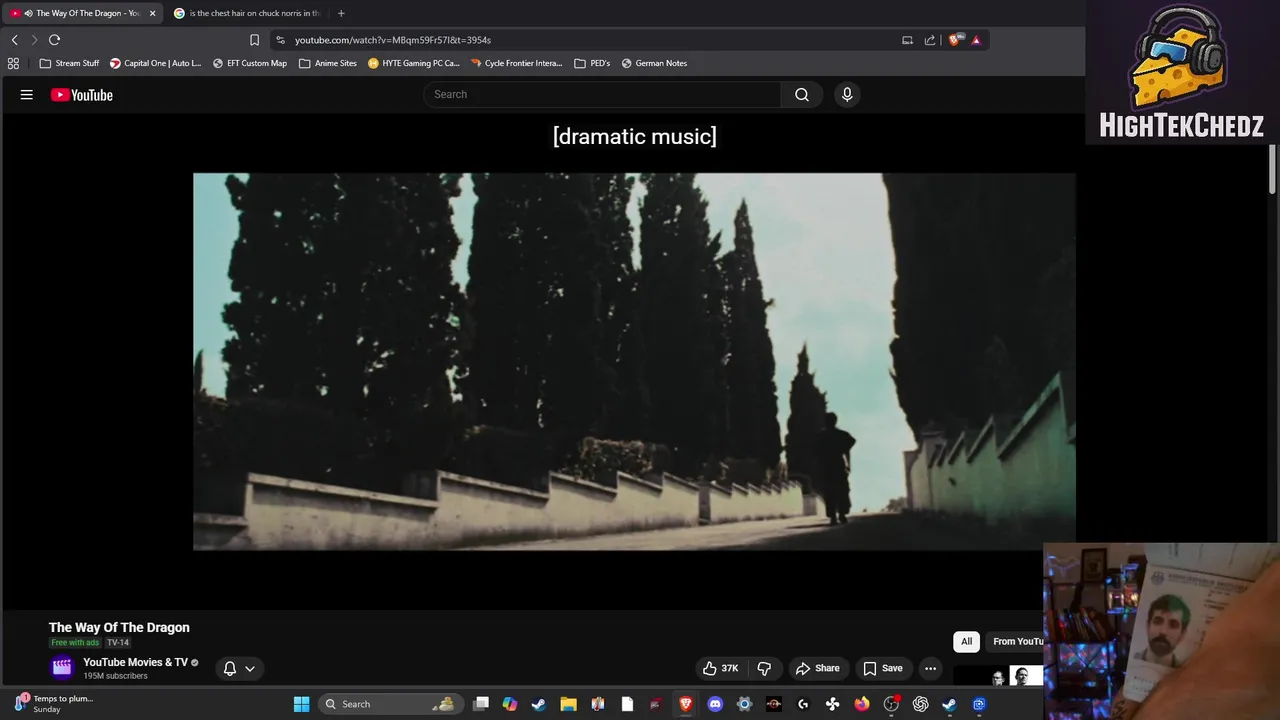
Task: Go to the YouTube home logo
Action: coord(82,95)
